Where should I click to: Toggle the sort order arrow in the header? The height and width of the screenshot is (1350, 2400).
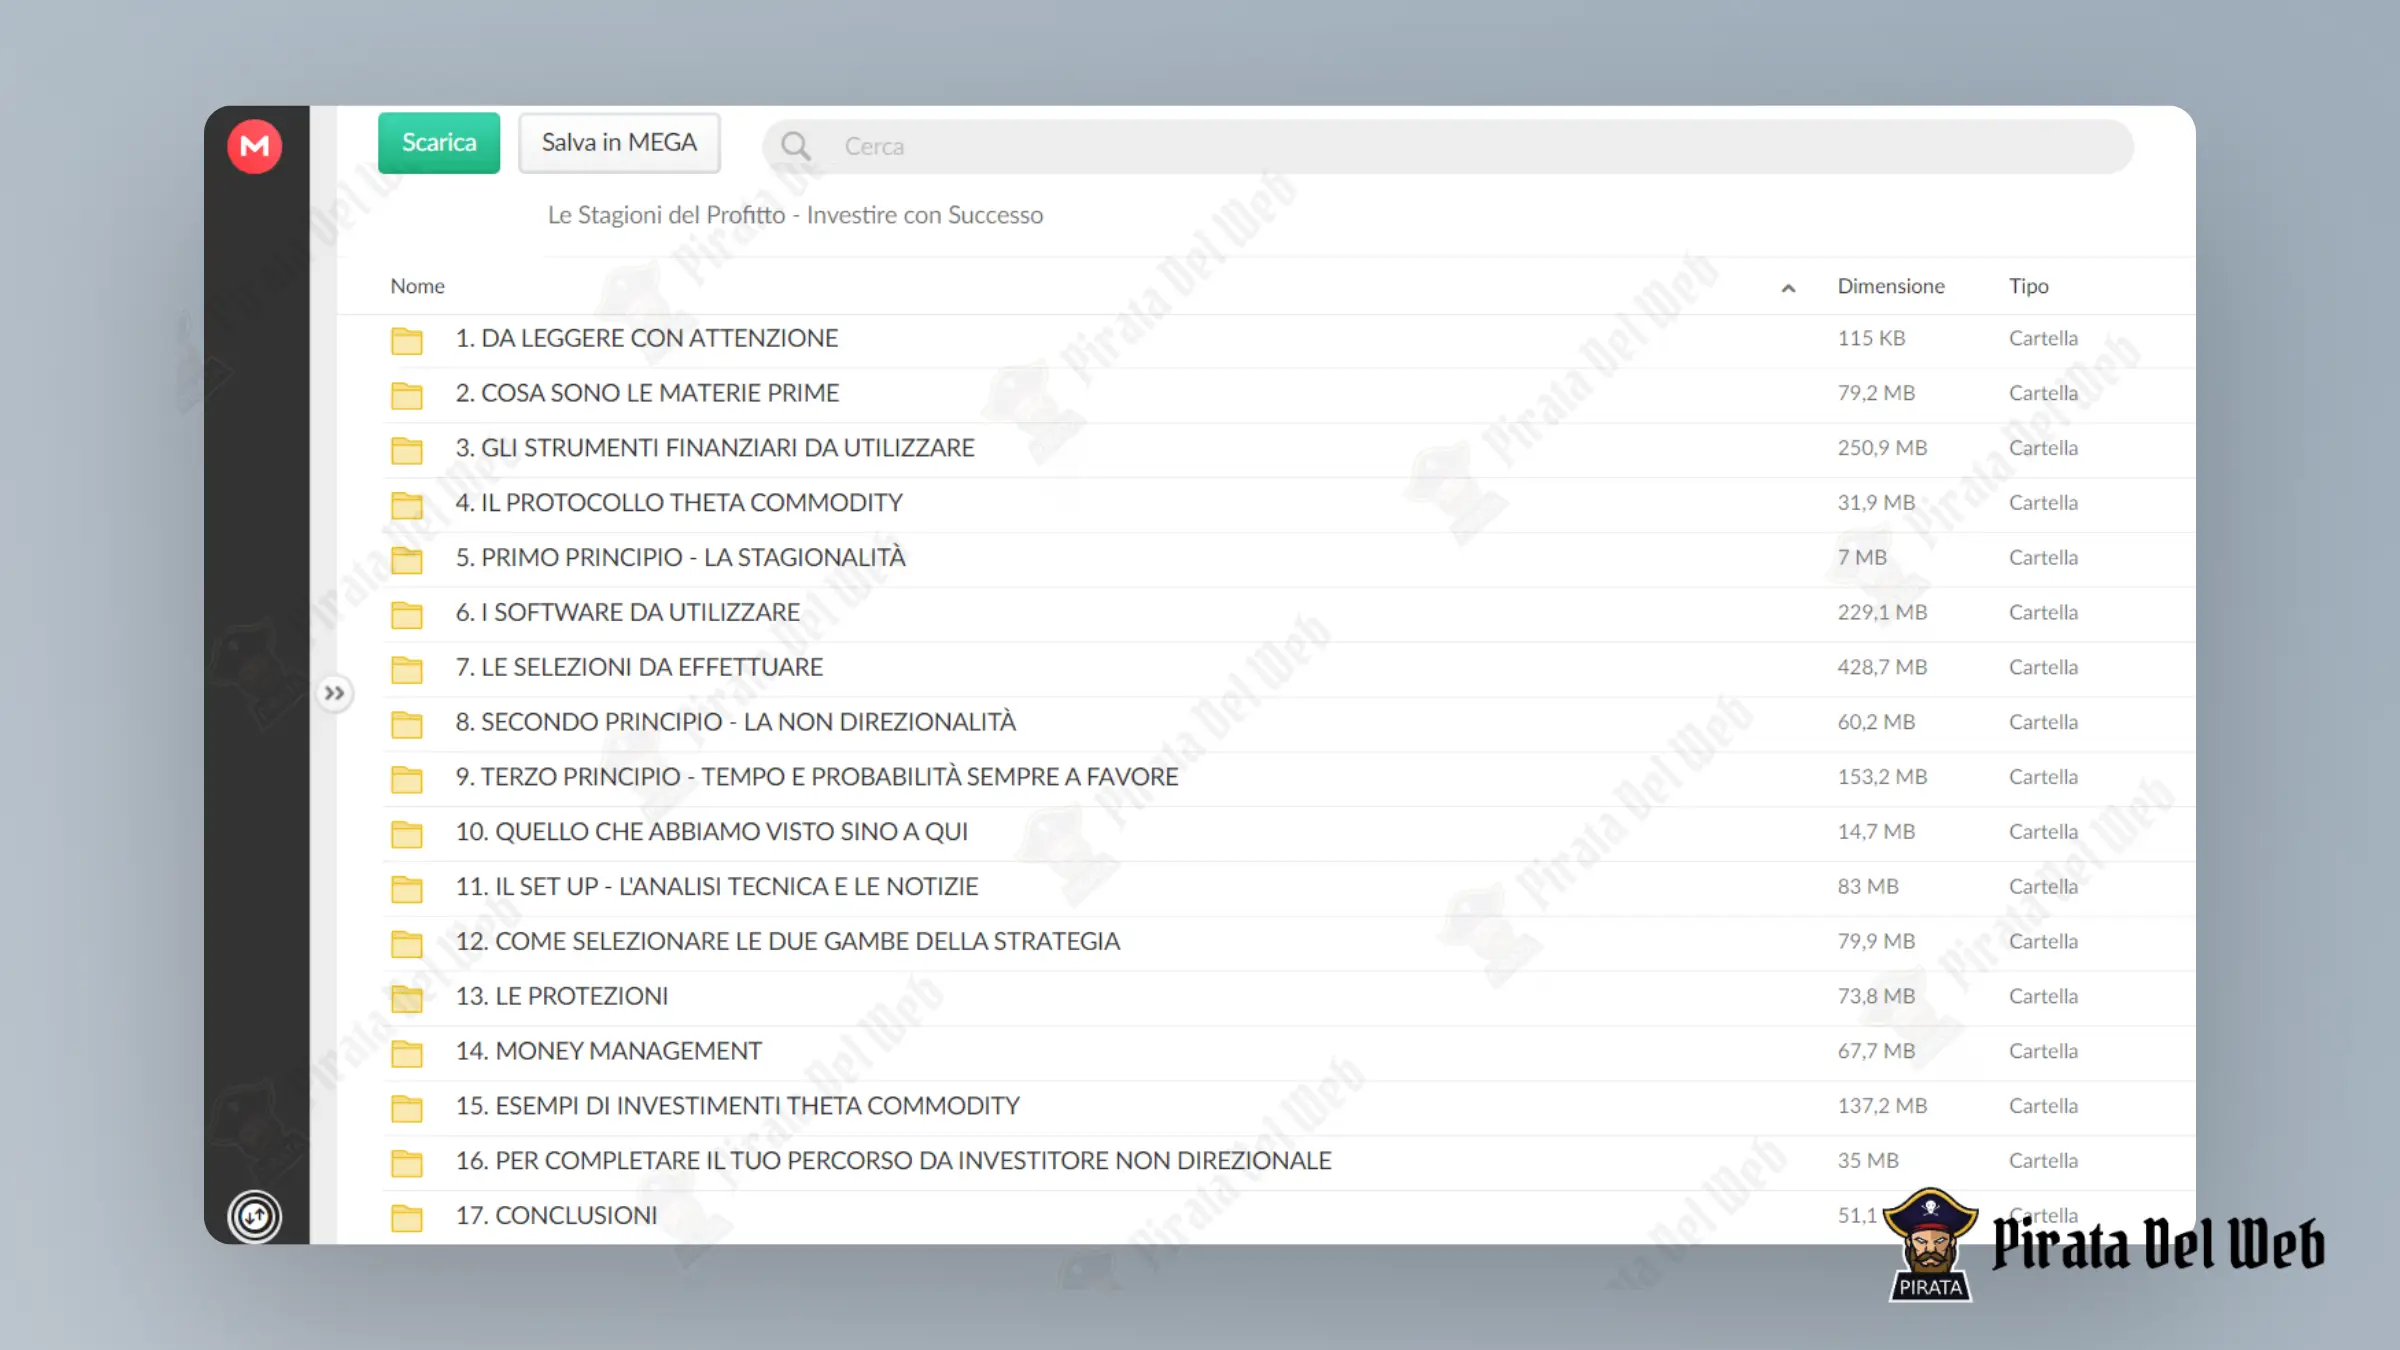click(x=1788, y=288)
